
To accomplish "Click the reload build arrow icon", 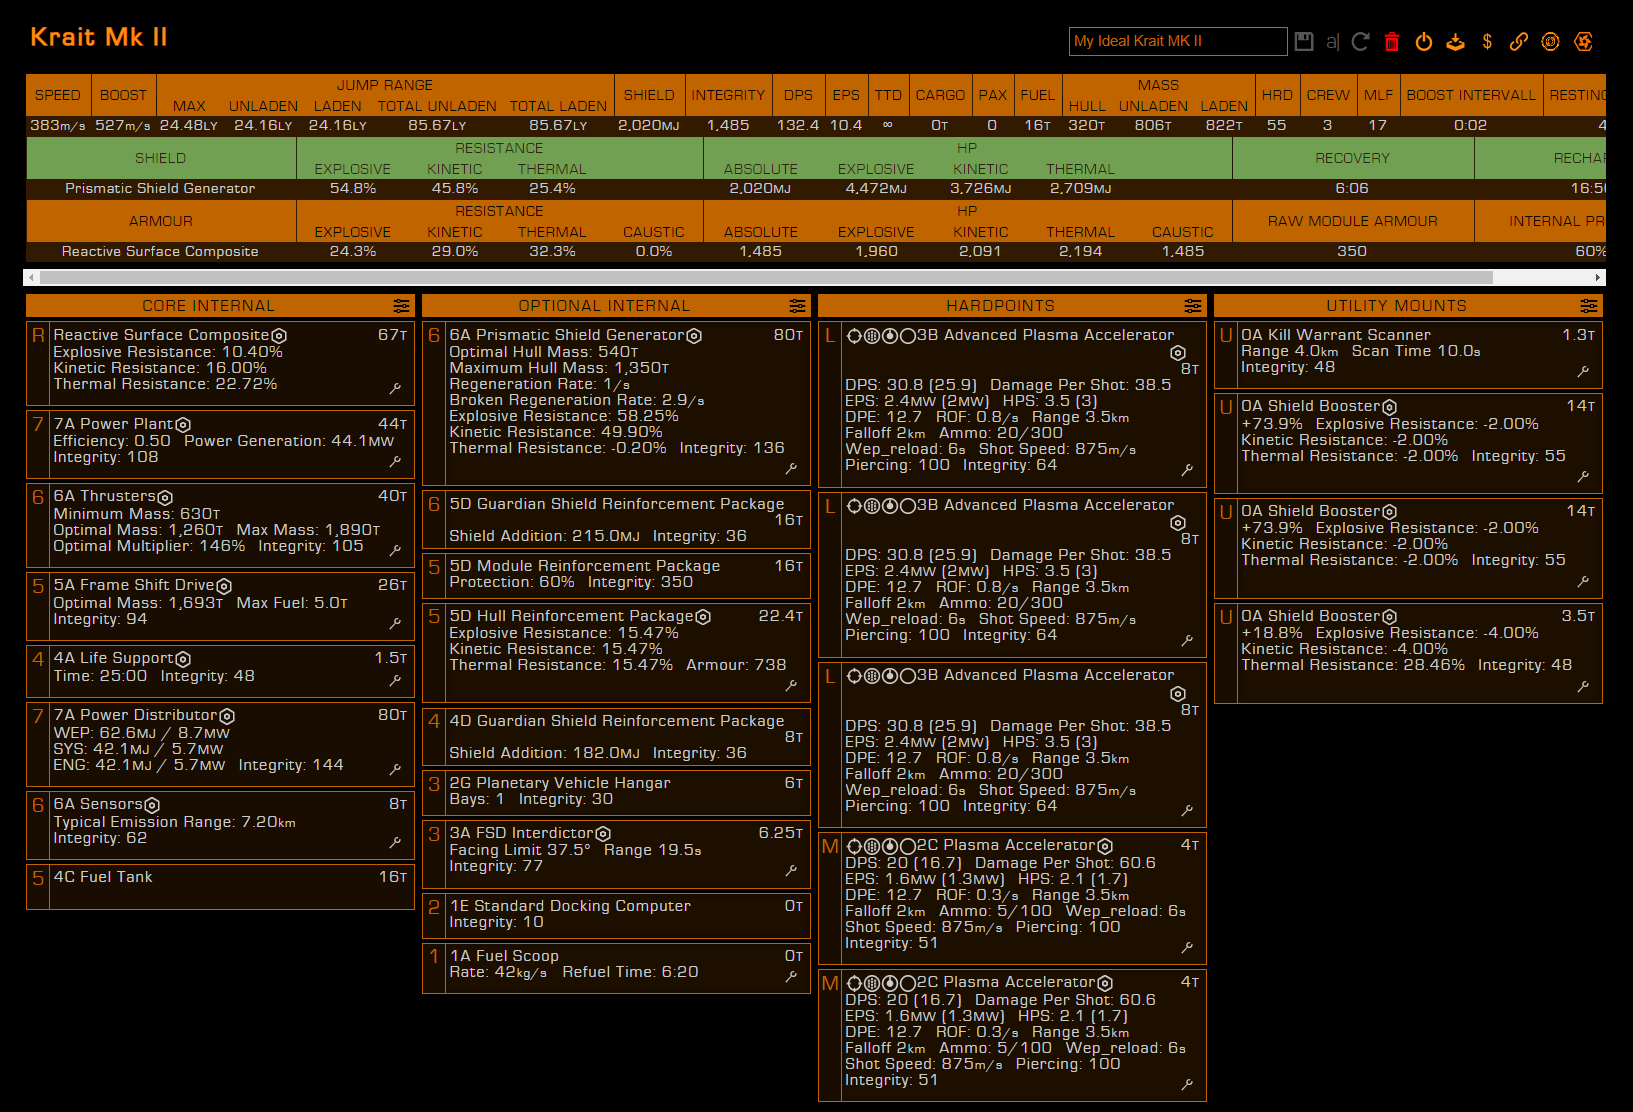I will click(x=1360, y=41).
